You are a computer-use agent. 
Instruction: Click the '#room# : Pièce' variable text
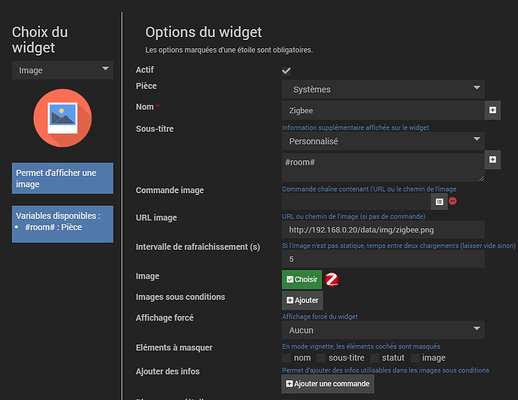click(53, 227)
